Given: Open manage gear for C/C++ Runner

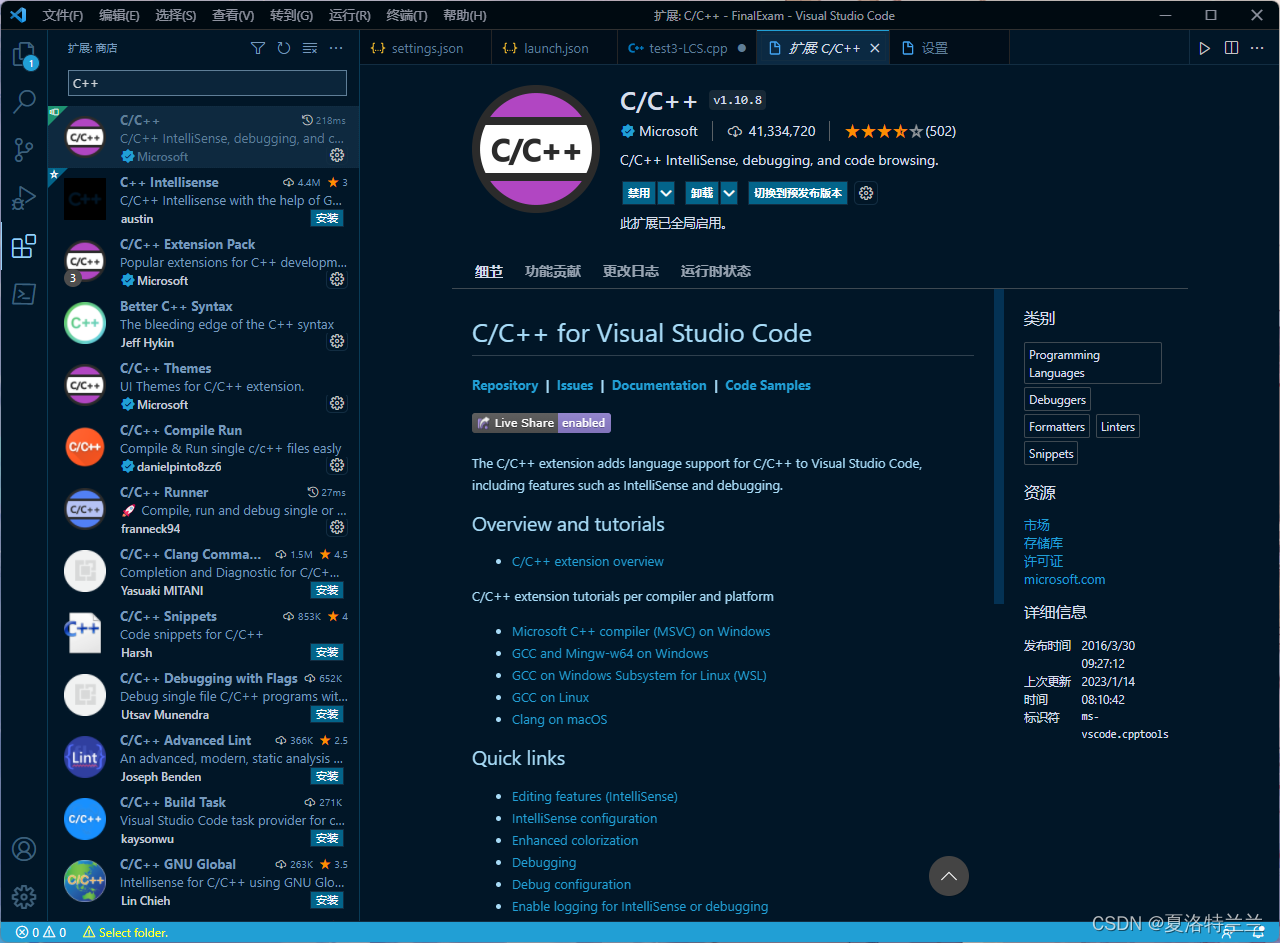Looking at the screenshot, I should coord(337,528).
